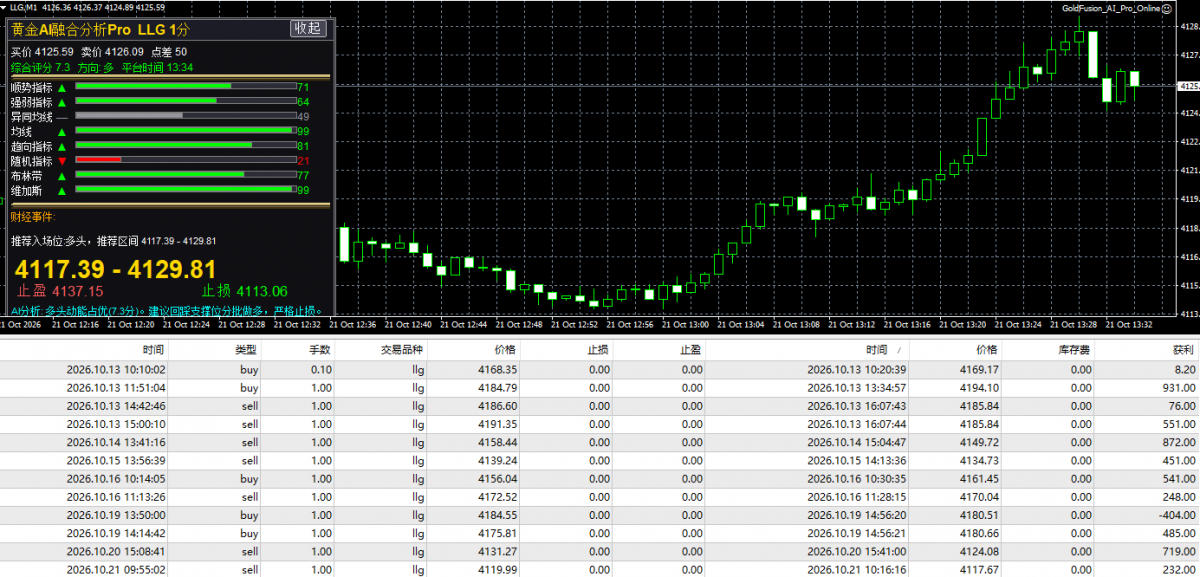Click the current price marker on the price axis
Viewport: 1200px width, 577px height.
[x=1191, y=86]
